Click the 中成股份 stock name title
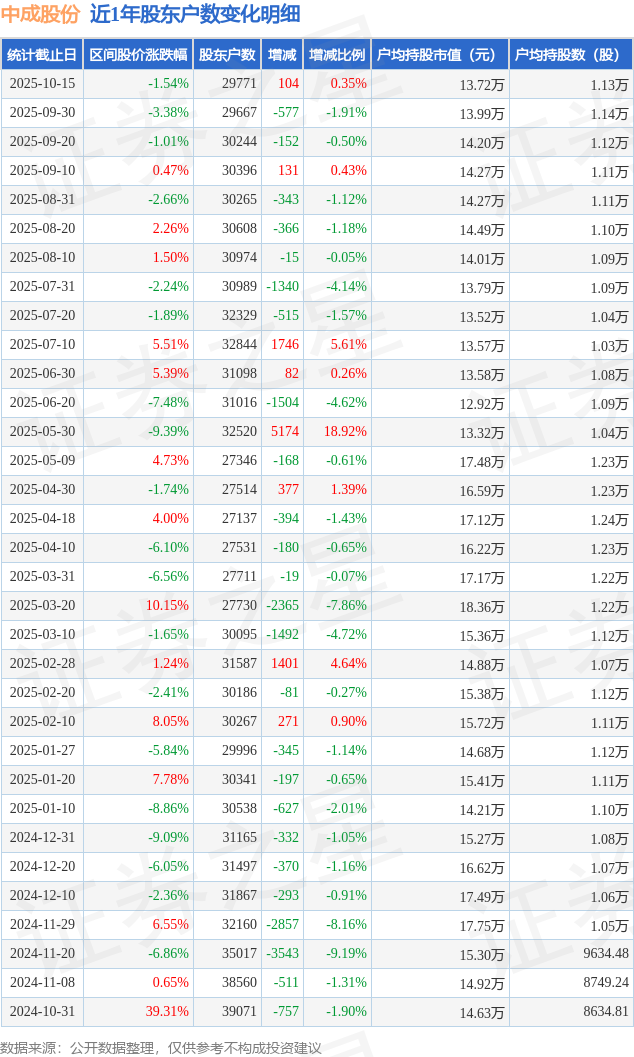 (41, 14)
